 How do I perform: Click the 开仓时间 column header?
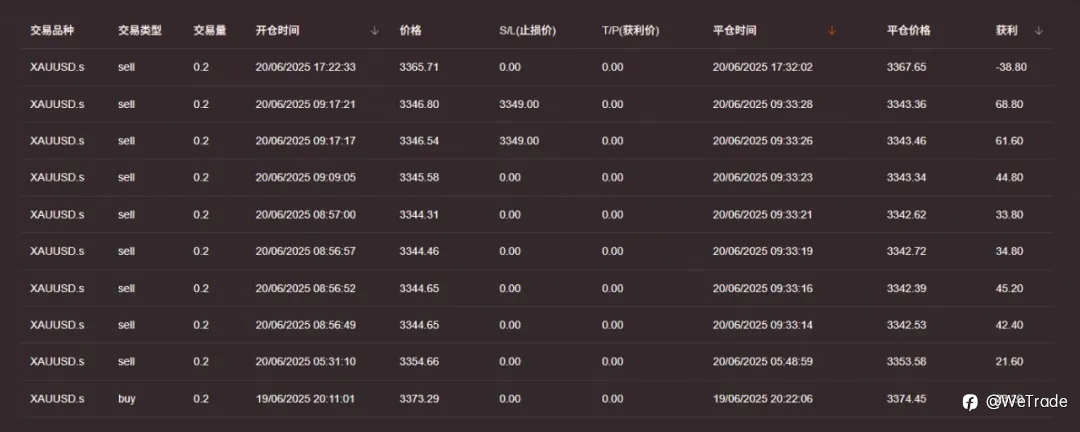coord(278,30)
